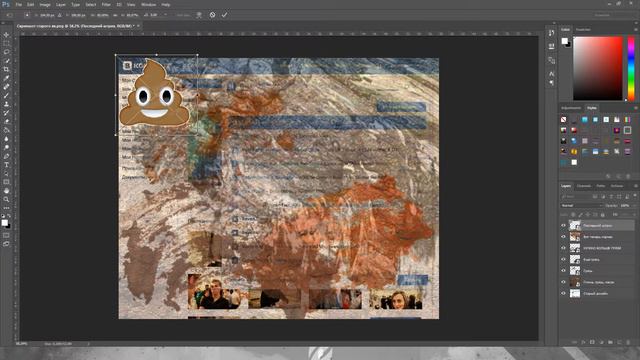Click the delete layer trash icon
The width and height of the screenshot is (640, 360).
[x=628, y=342]
